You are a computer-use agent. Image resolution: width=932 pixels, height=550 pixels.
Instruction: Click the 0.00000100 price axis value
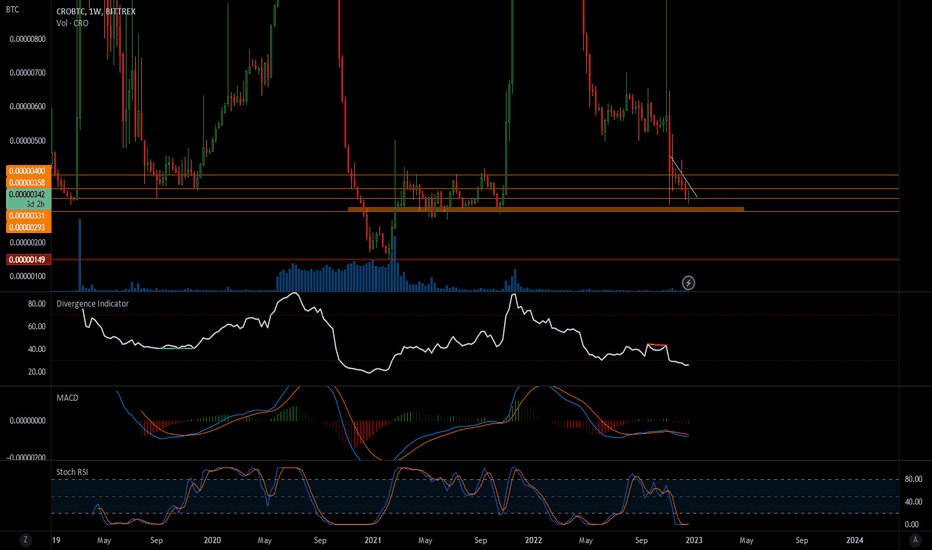(x=27, y=276)
